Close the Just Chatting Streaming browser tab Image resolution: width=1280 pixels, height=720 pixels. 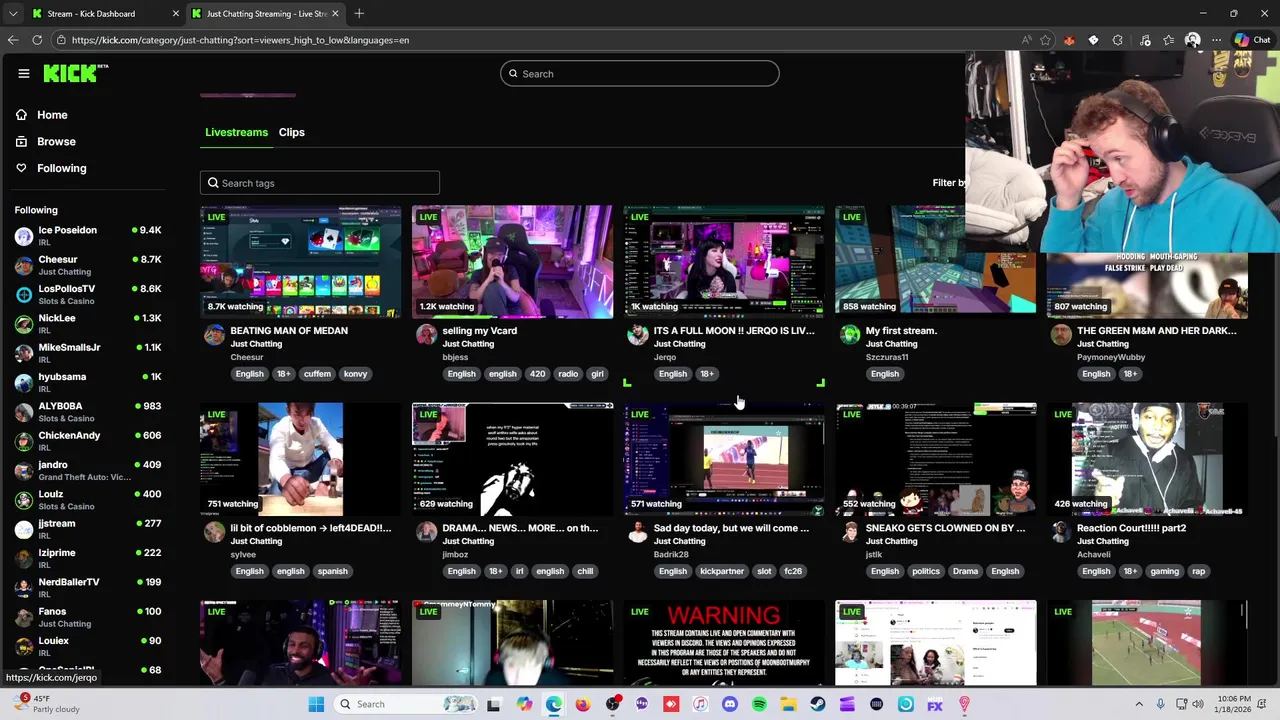pos(335,13)
